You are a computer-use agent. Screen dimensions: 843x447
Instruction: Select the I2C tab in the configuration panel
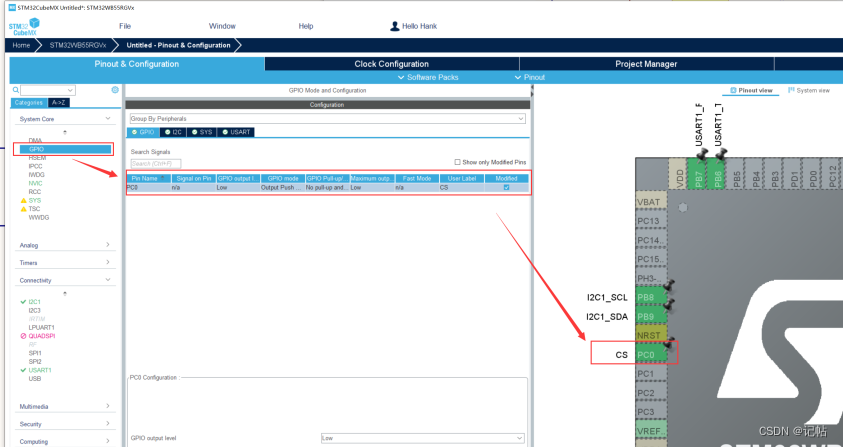(173, 132)
